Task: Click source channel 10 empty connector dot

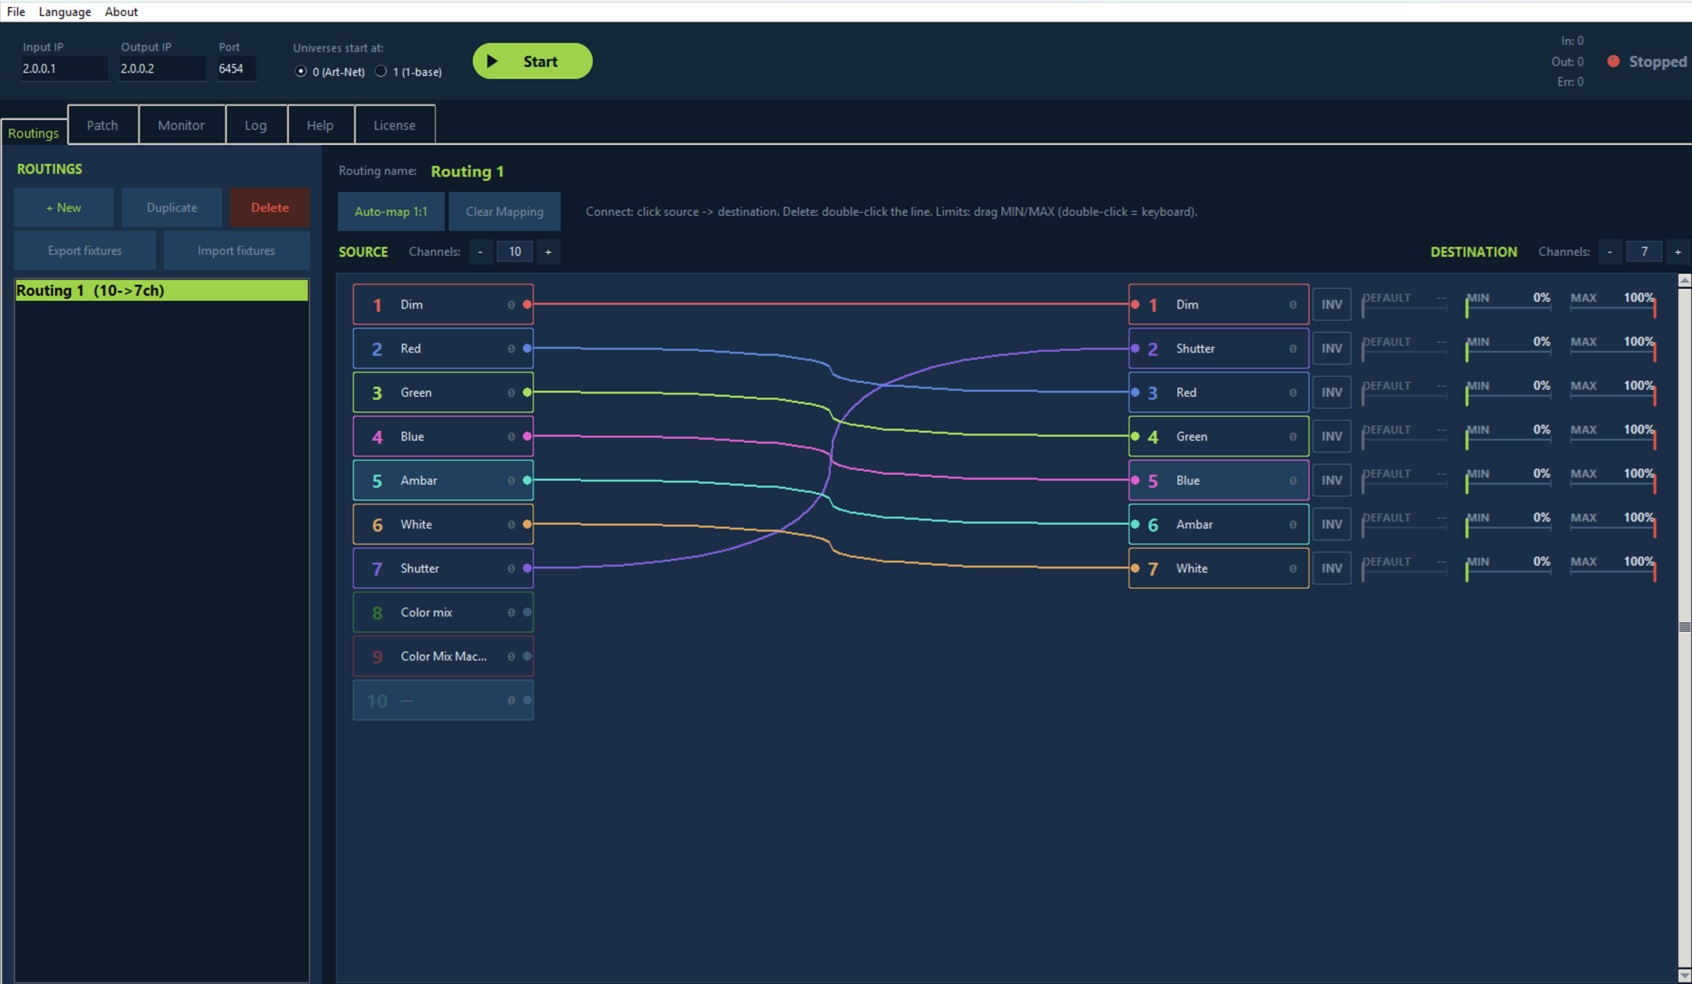Action: 527,700
